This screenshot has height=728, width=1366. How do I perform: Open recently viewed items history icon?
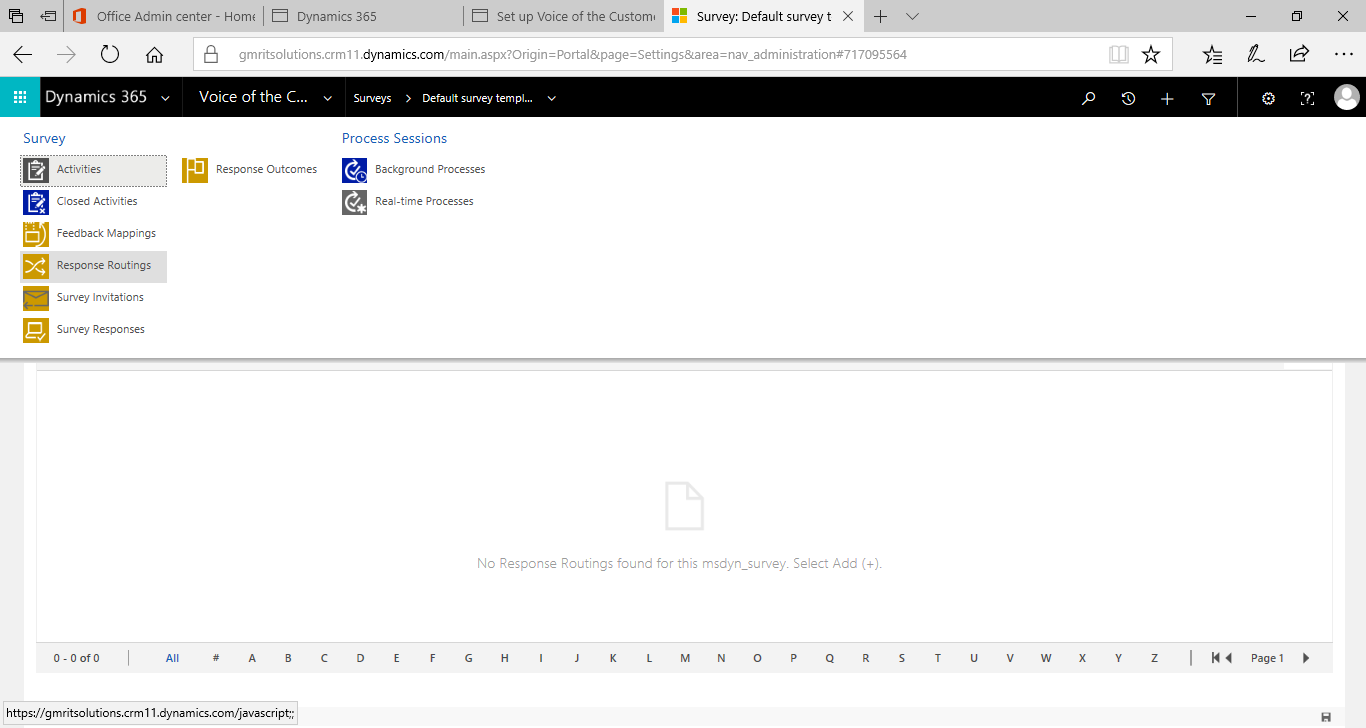(1128, 98)
